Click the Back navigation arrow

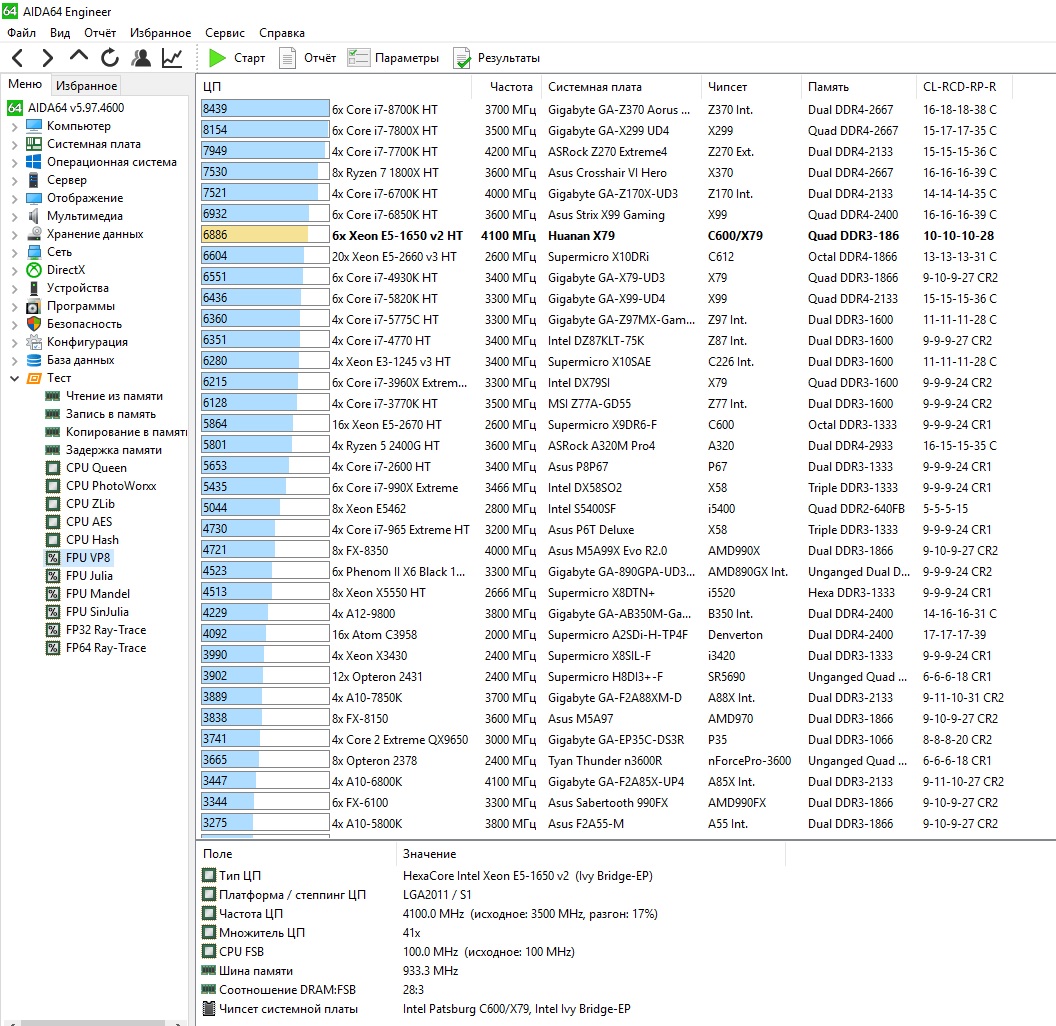tap(18, 58)
